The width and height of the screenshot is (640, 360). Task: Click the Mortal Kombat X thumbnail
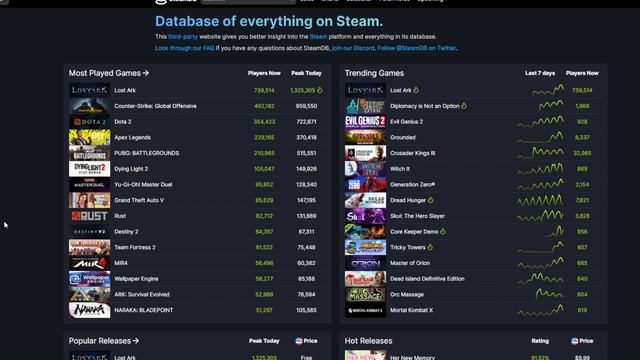click(365, 310)
